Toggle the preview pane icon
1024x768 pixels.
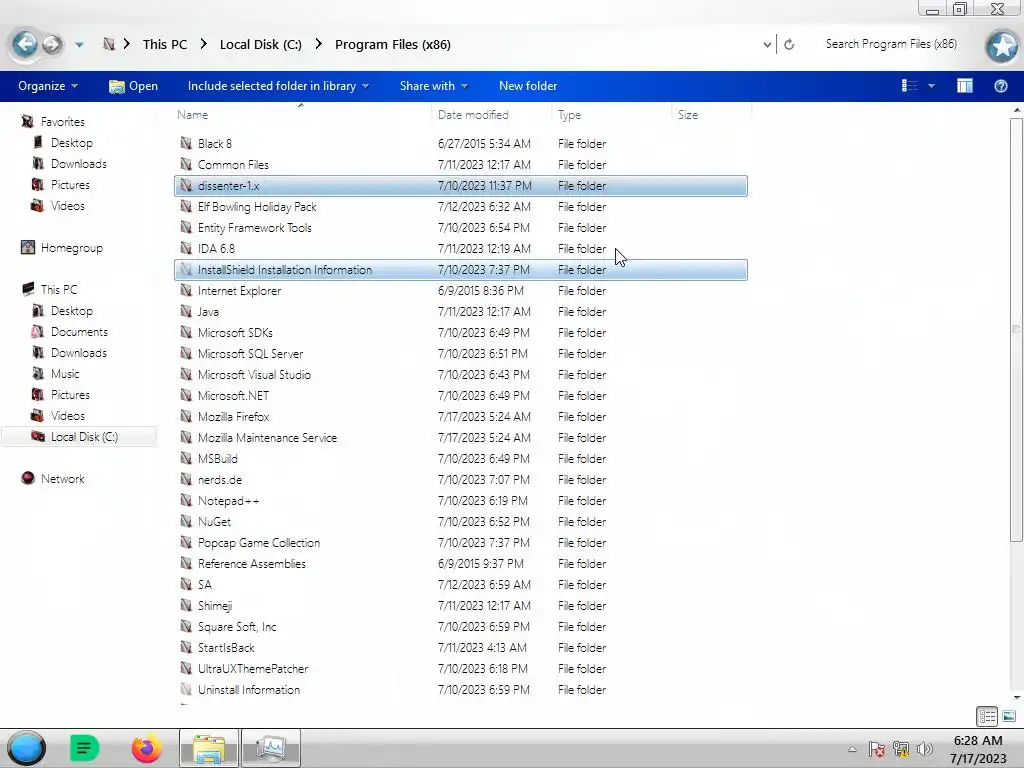[x=965, y=86]
